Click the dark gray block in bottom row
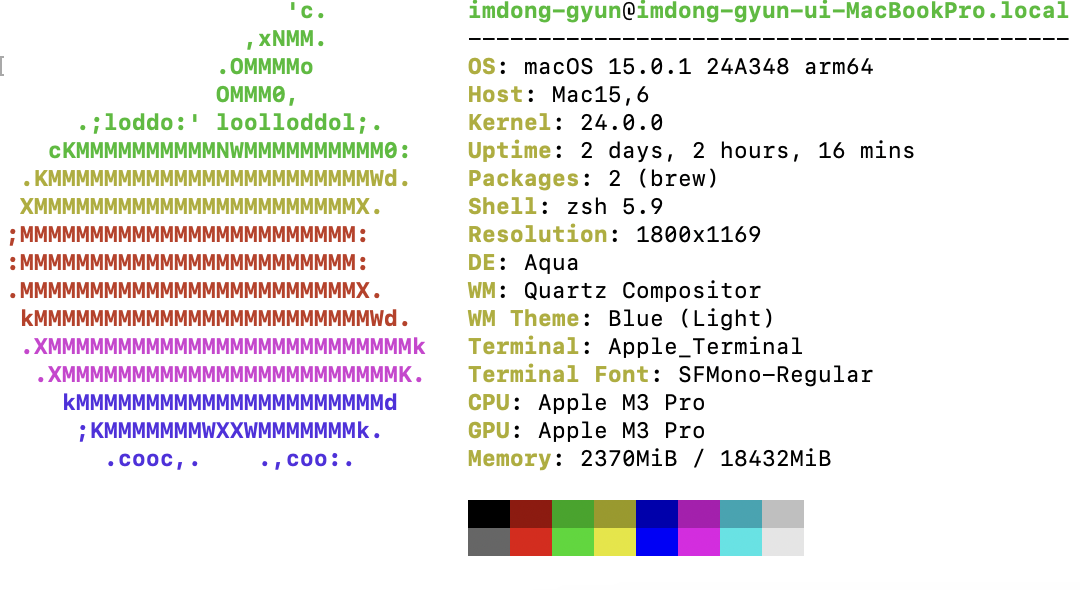This screenshot has height=590, width=1080. click(x=489, y=542)
